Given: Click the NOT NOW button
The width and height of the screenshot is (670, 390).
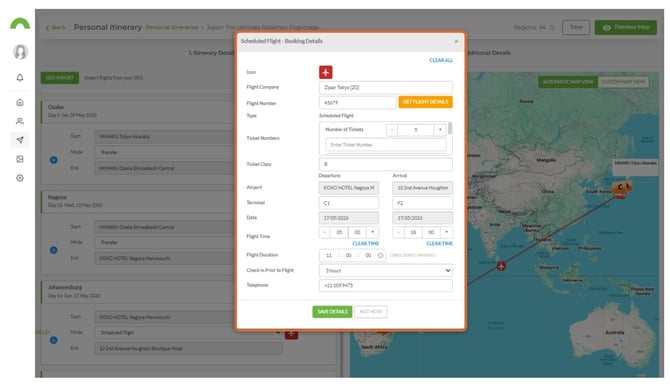Looking at the screenshot, I should click(370, 312).
